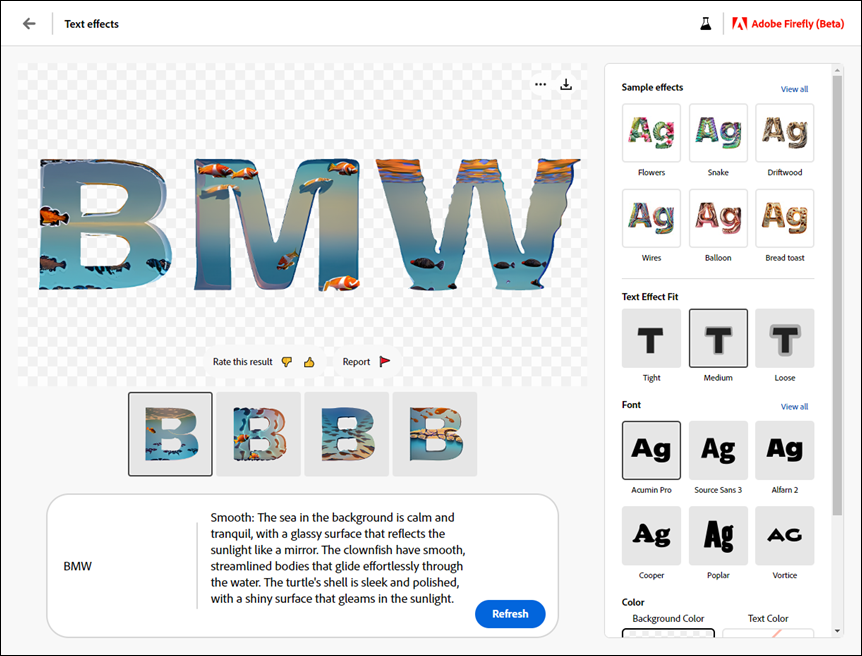Go back using the left arrow
The height and width of the screenshot is (656, 862).
tap(29, 24)
